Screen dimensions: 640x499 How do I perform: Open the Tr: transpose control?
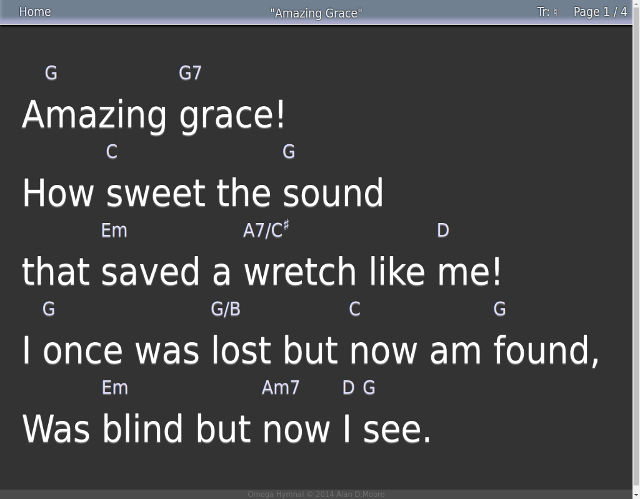click(547, 12)
